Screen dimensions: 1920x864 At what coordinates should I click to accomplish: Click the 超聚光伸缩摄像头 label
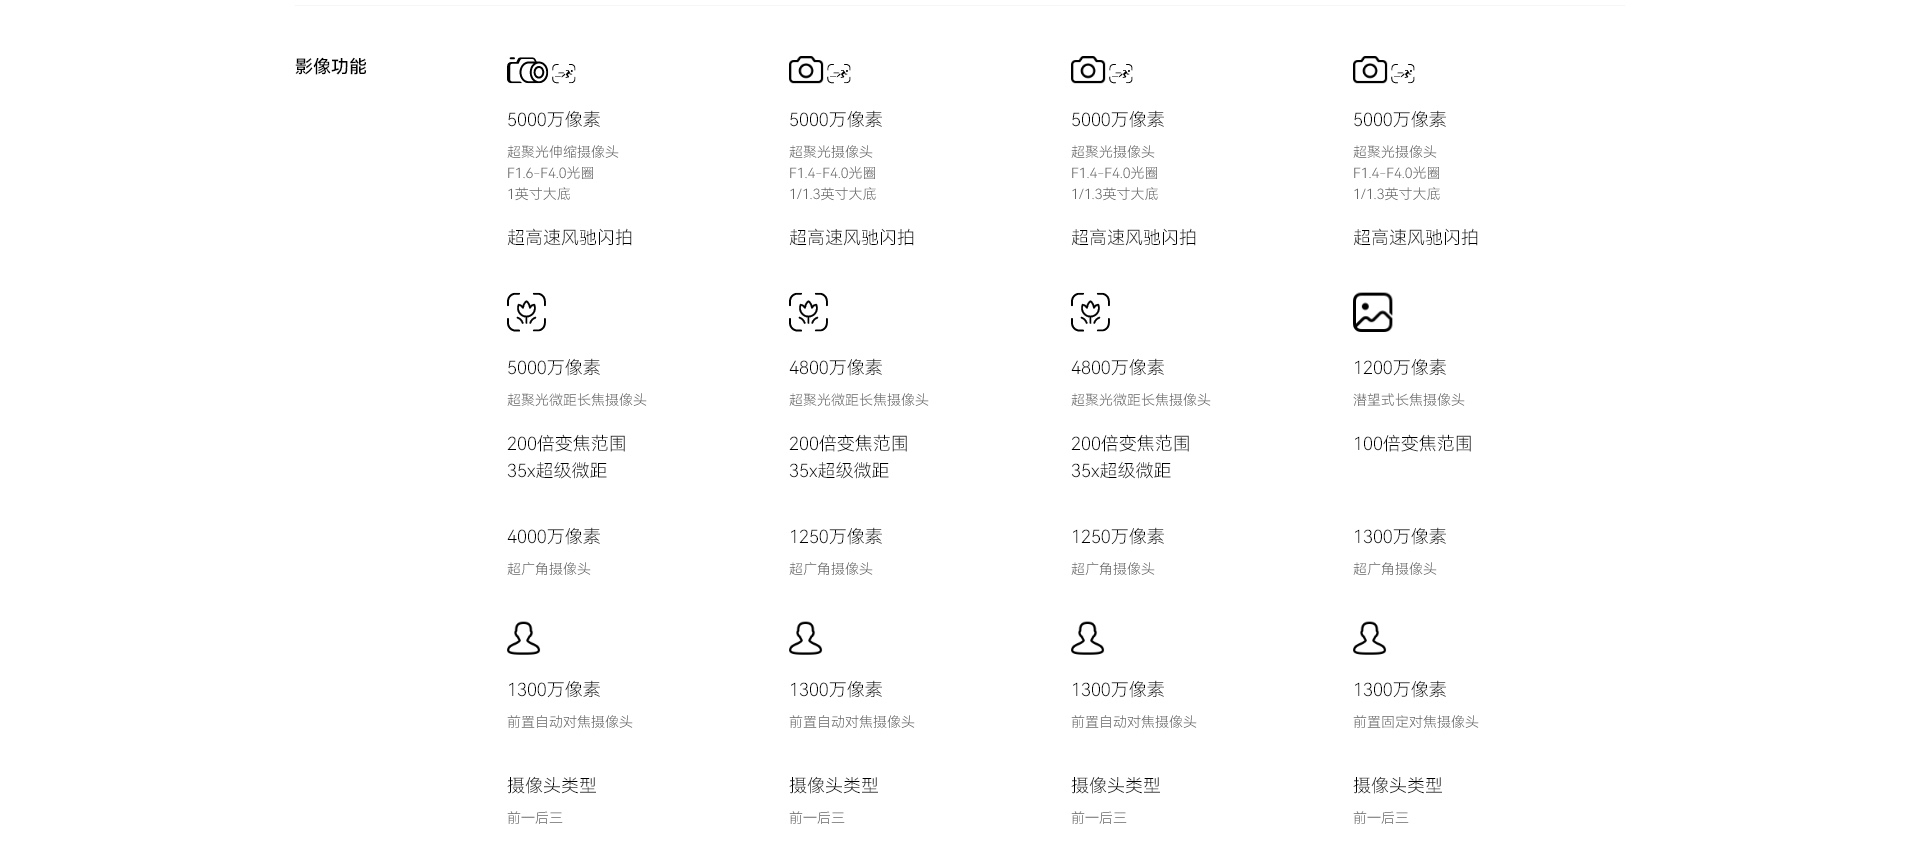coord(563,152)
